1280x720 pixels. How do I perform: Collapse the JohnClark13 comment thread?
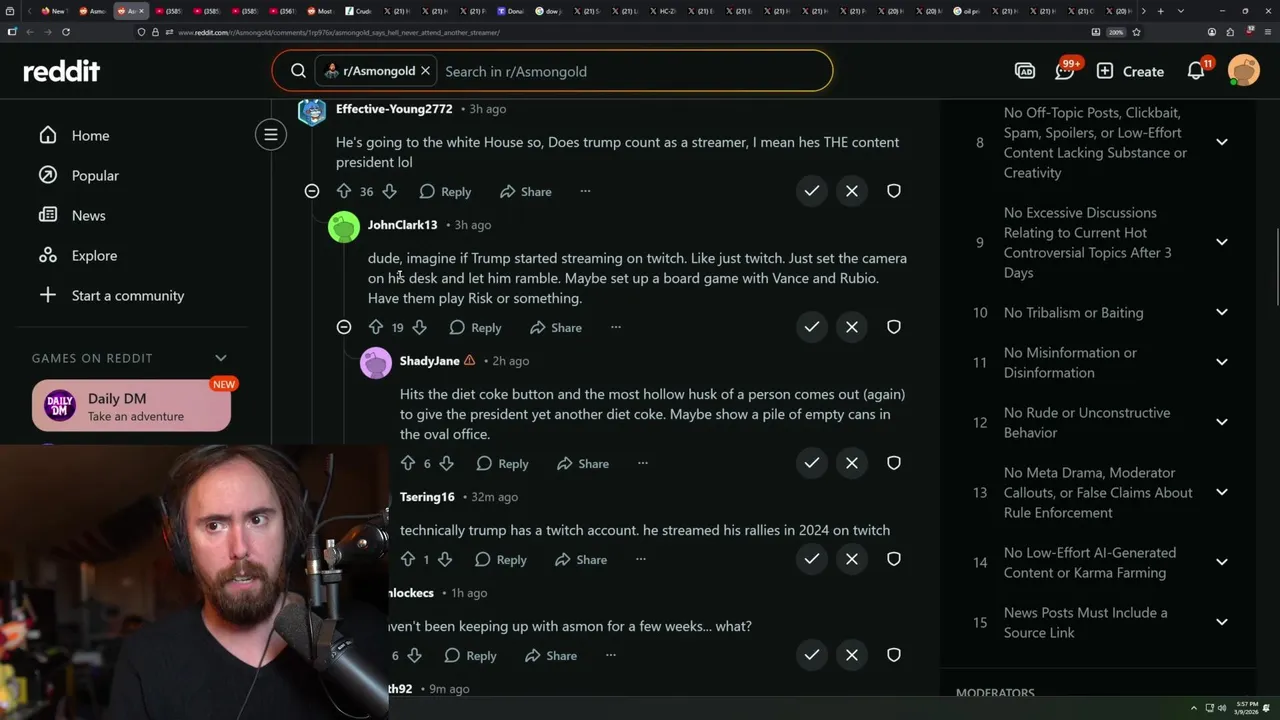click(x=344, y=327)
